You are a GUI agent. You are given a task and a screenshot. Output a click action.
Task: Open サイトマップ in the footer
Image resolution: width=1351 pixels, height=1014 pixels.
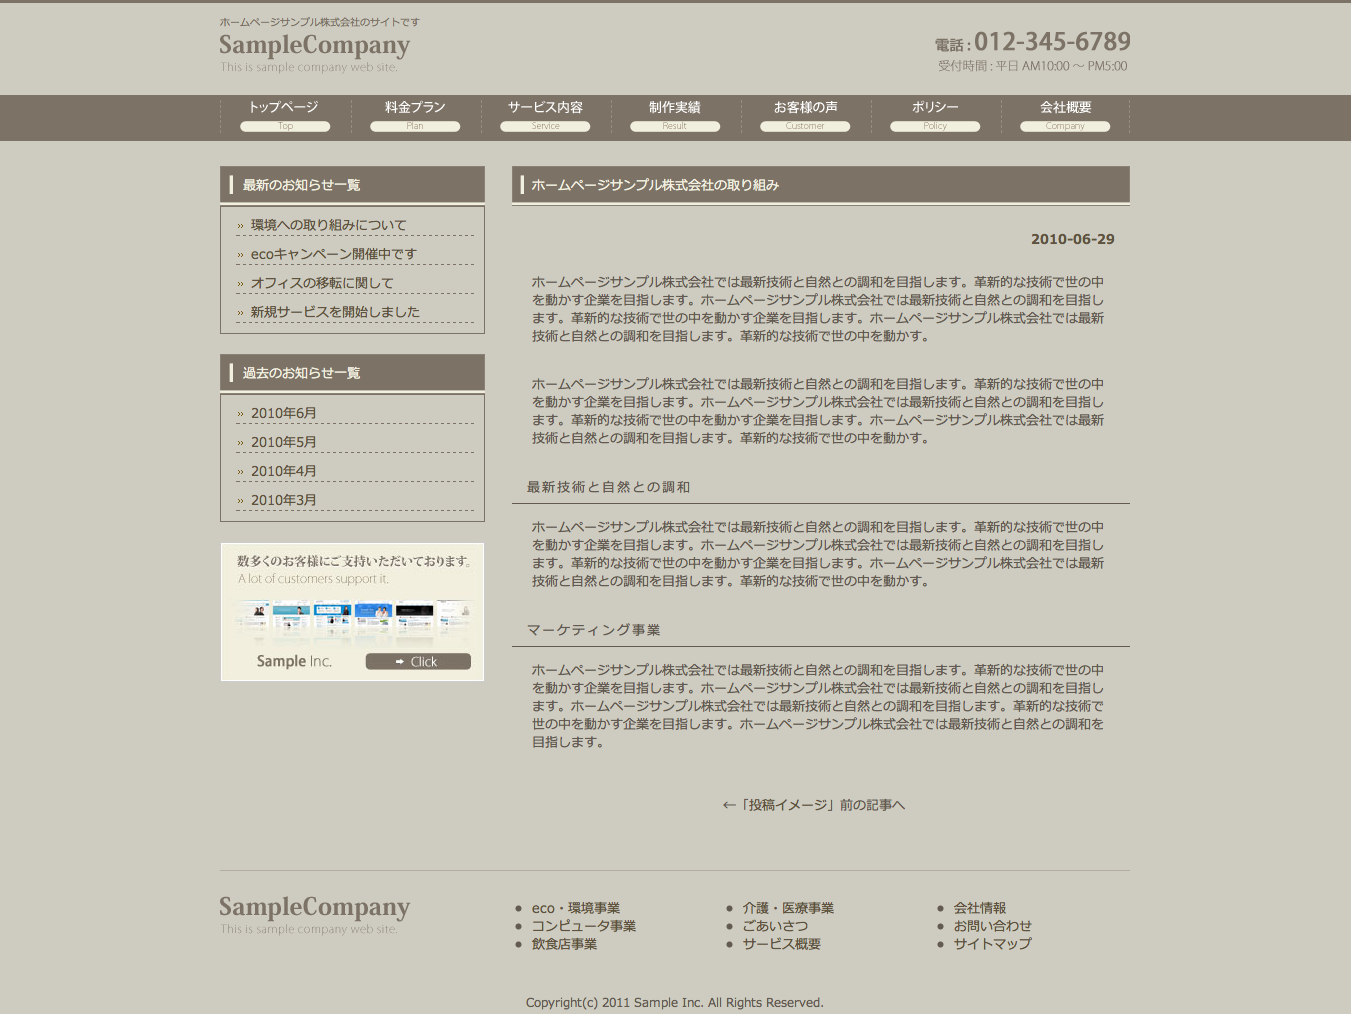pyautogui.click(x=992, y=944)
